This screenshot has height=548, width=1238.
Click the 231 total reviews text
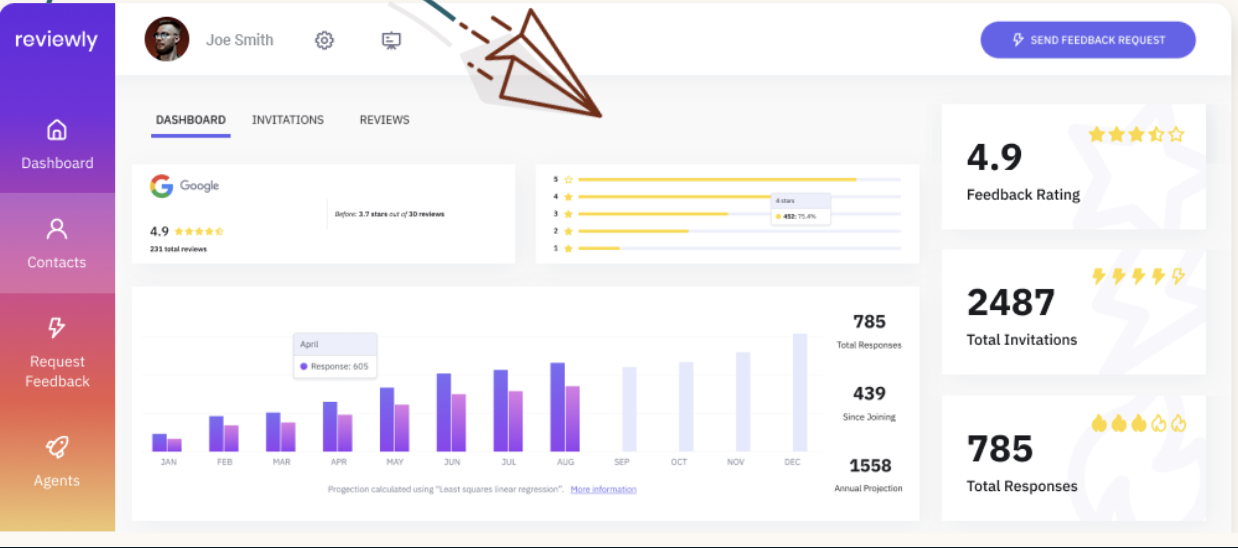(x=178, y=249)
